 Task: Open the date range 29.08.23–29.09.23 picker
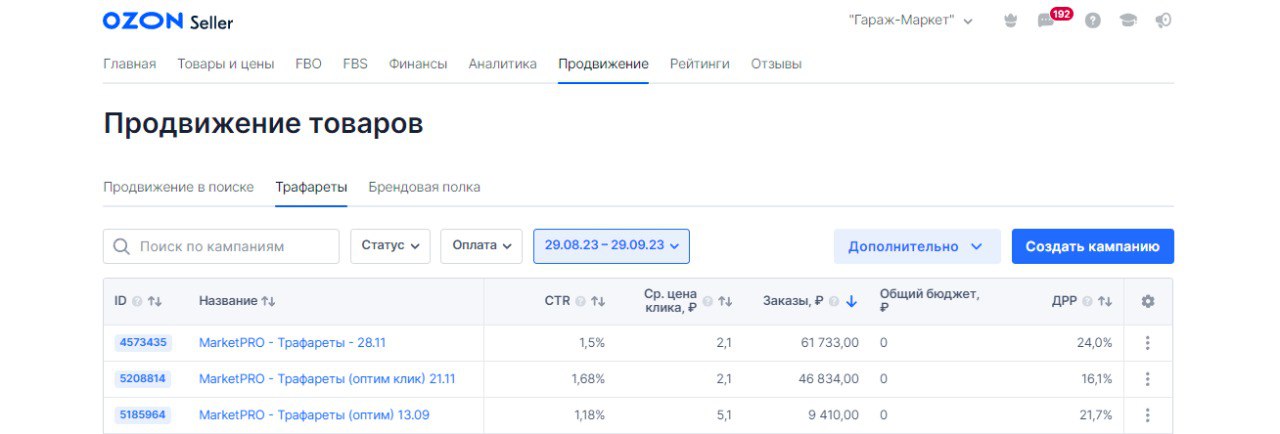point(611,246)
